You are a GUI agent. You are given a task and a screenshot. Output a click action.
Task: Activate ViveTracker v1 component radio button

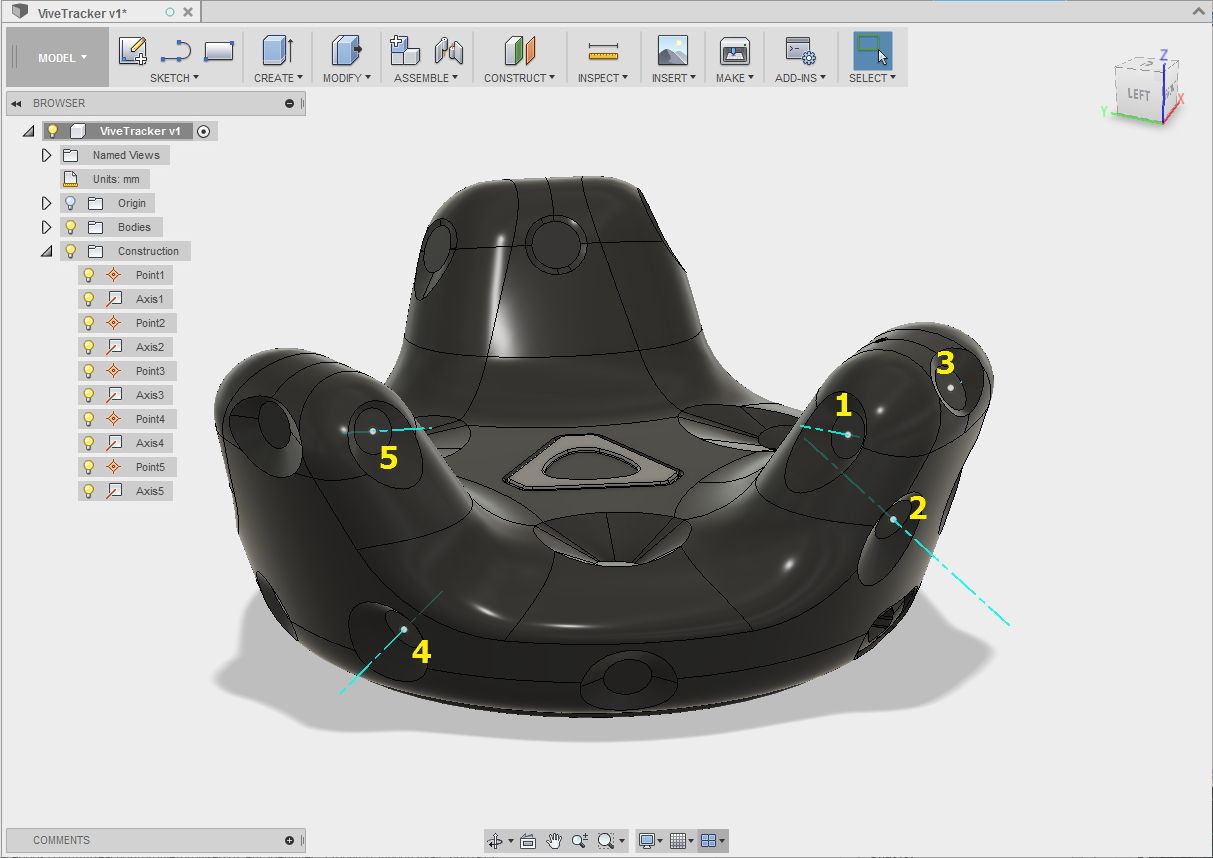[x=204, y=131]
